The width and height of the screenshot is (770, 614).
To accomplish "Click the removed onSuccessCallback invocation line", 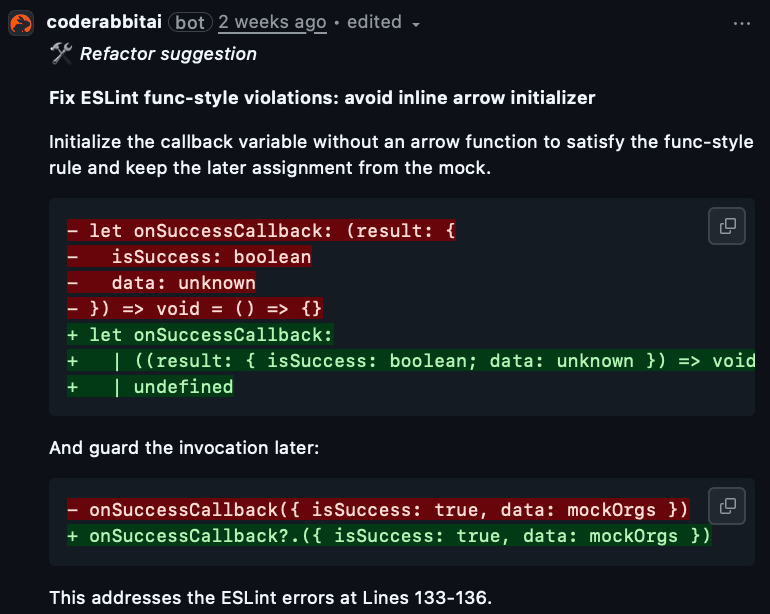I will point(378,510).
